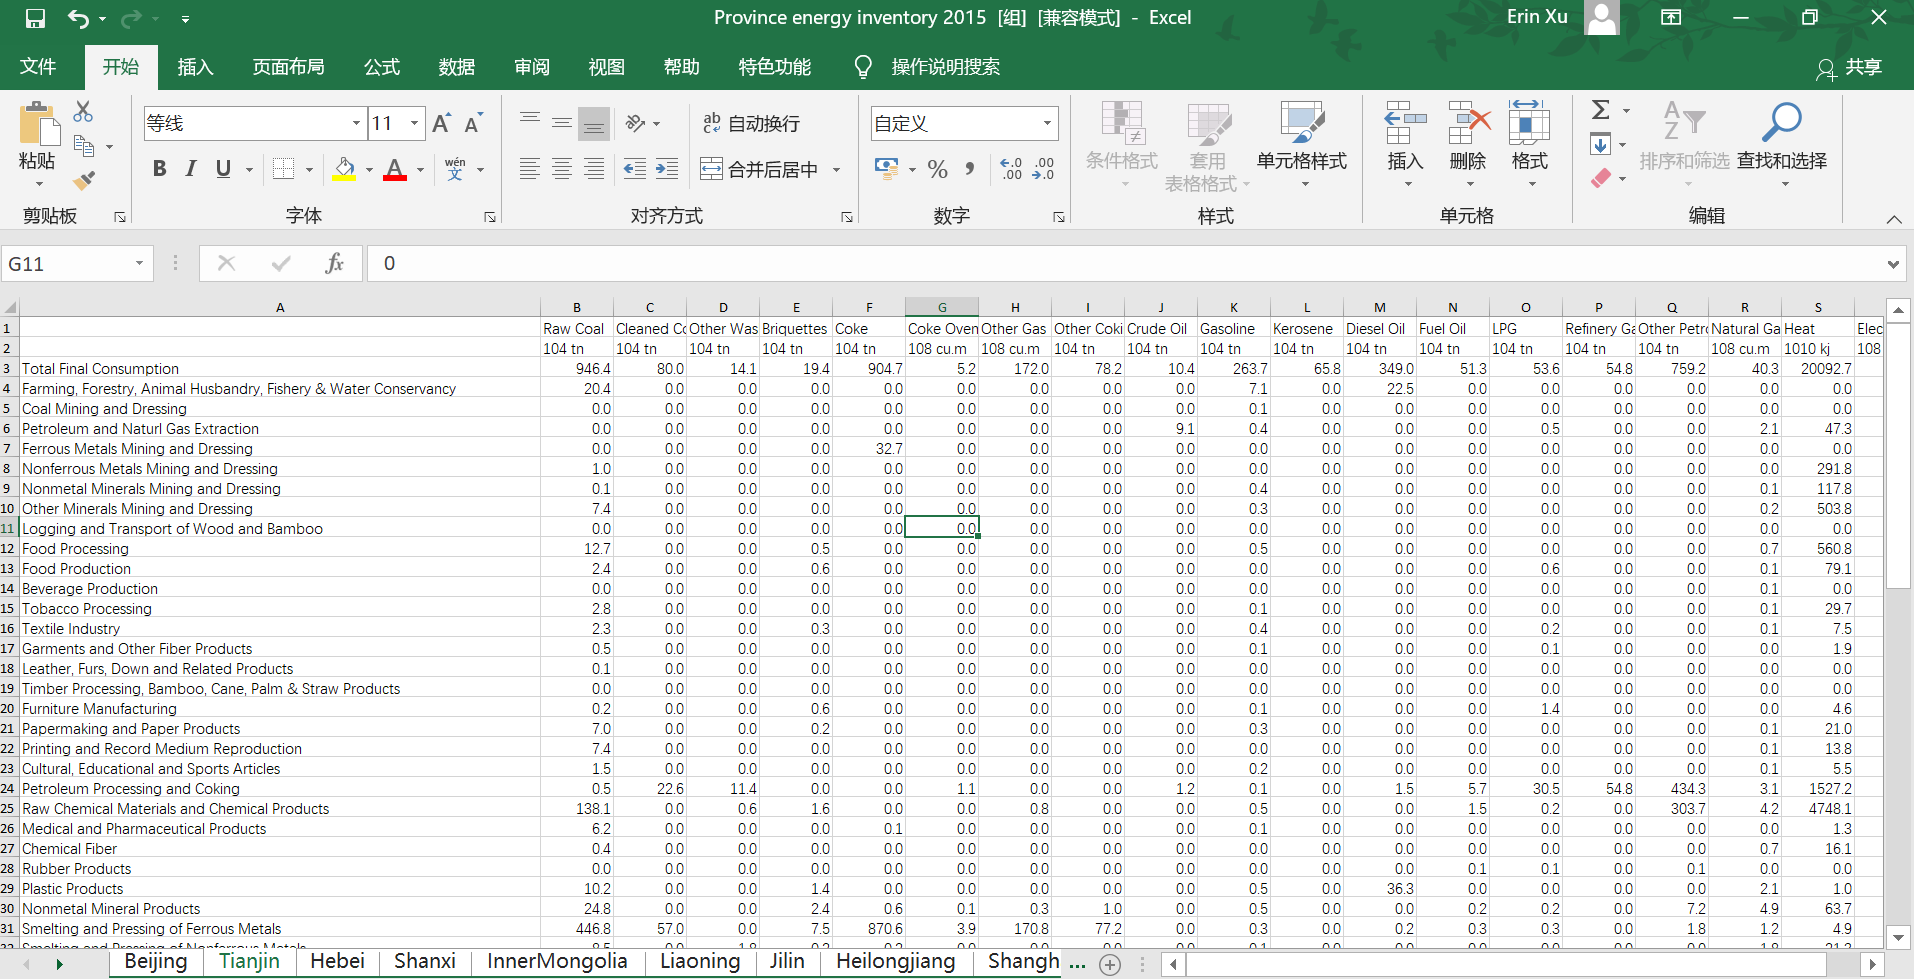Click Merge and Center (合并后居中) button

[x=759, y=169]
